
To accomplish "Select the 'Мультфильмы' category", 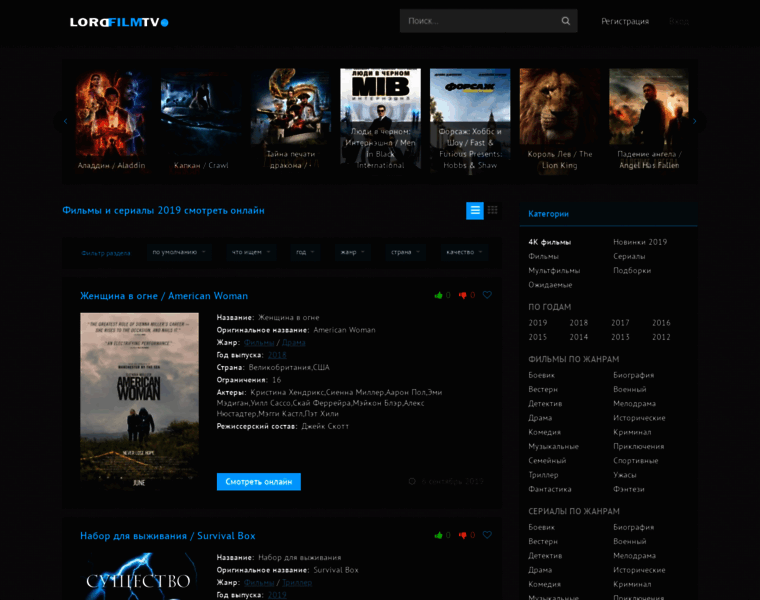I will point(554,270).
